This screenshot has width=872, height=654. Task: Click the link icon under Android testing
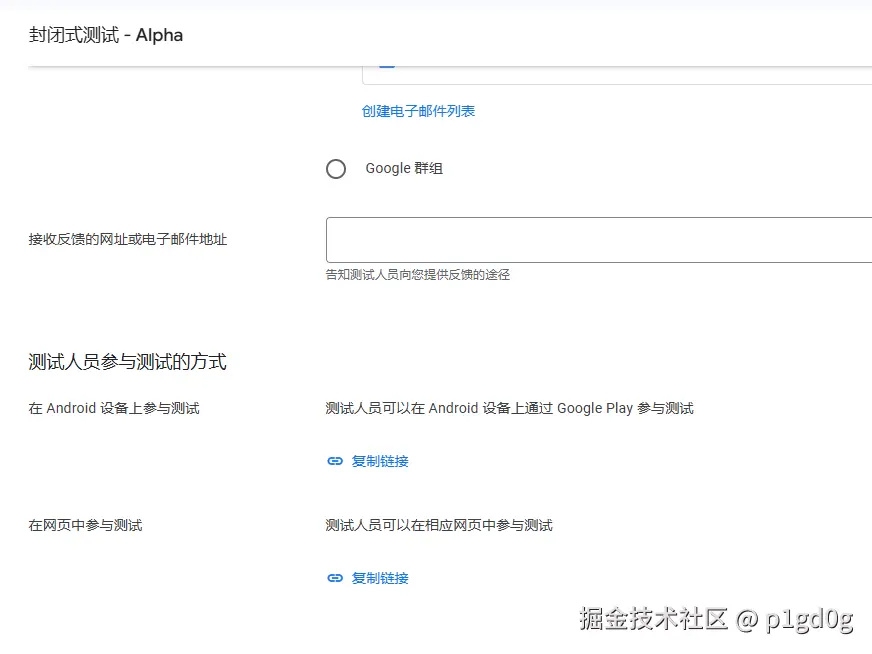point(335,461)
